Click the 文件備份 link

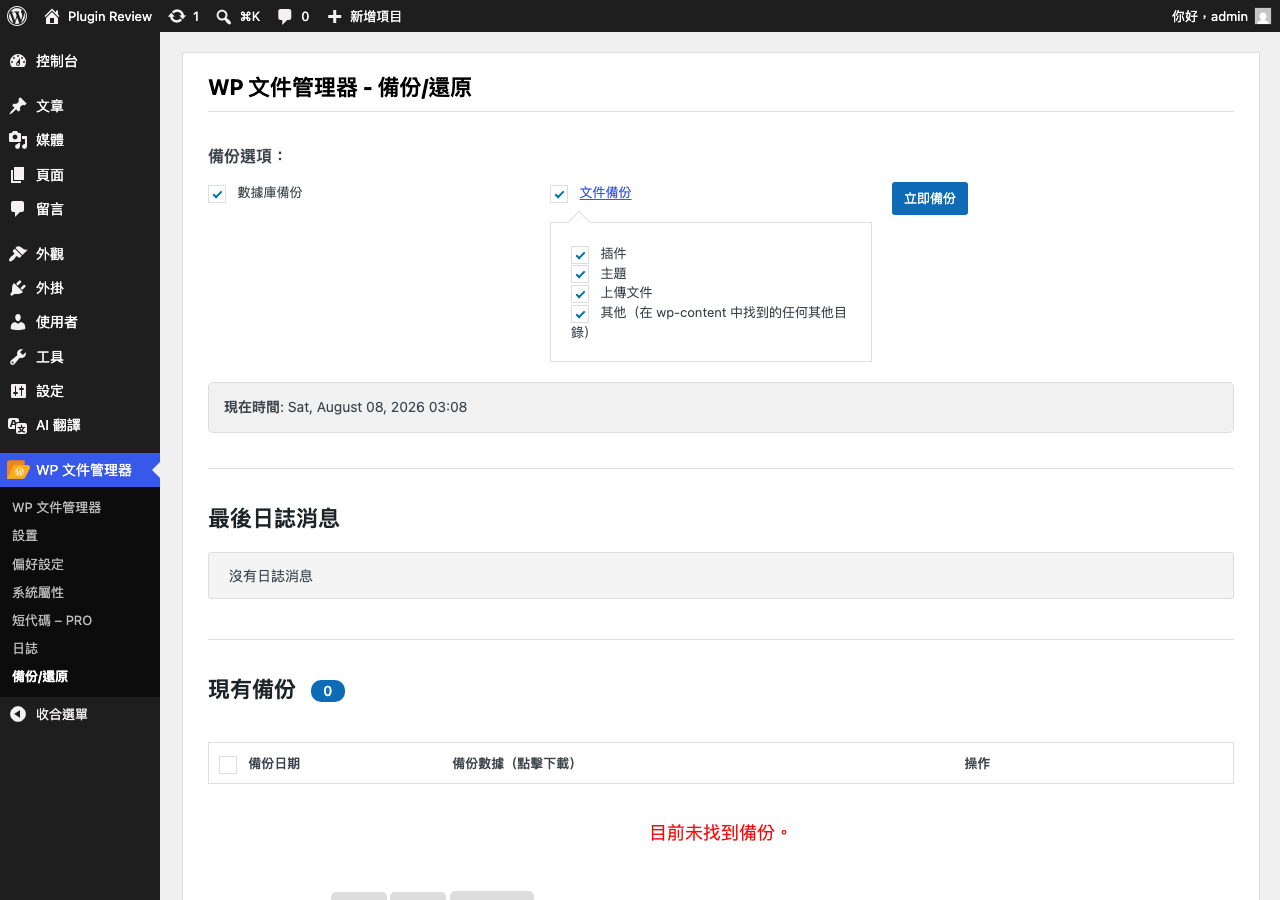pos(606,193)
